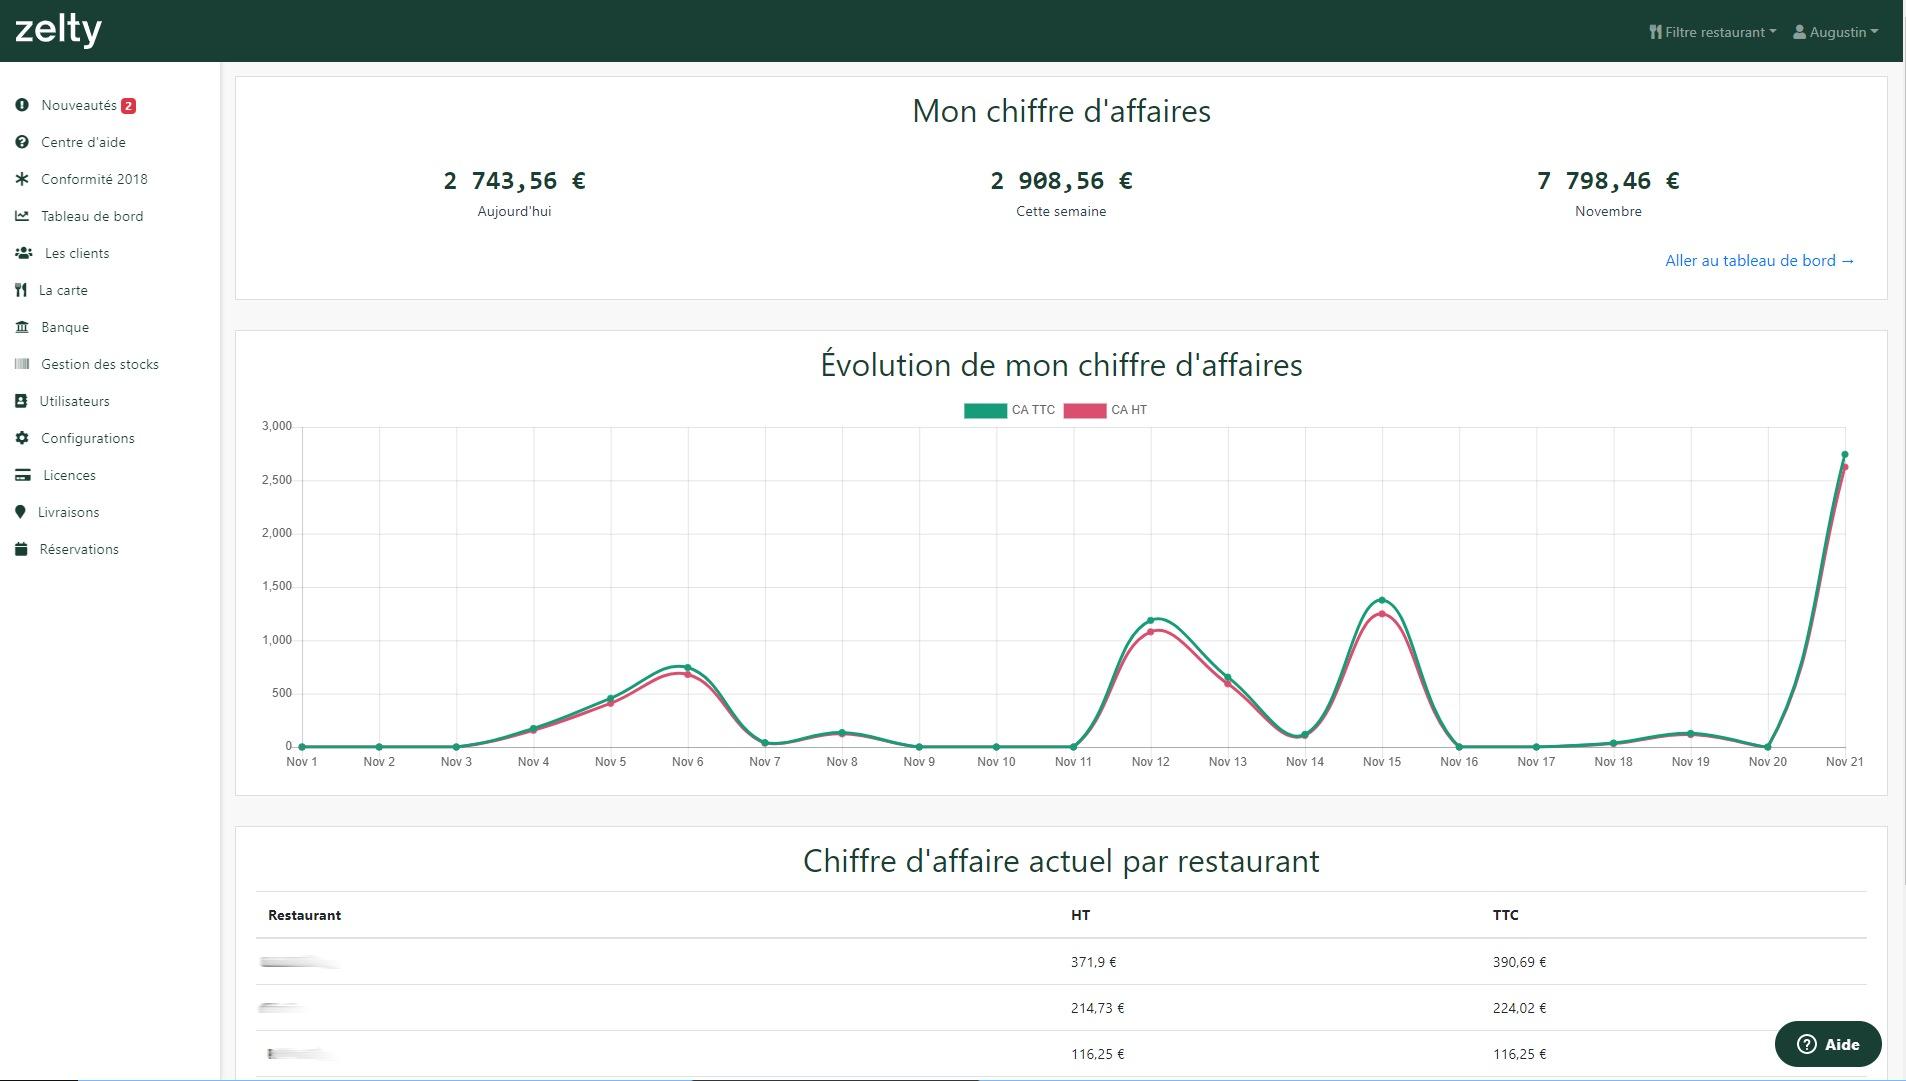Open Les clients via the people icon
The height and width of the screenshot is (1081, 1906).
pos(21,253)
